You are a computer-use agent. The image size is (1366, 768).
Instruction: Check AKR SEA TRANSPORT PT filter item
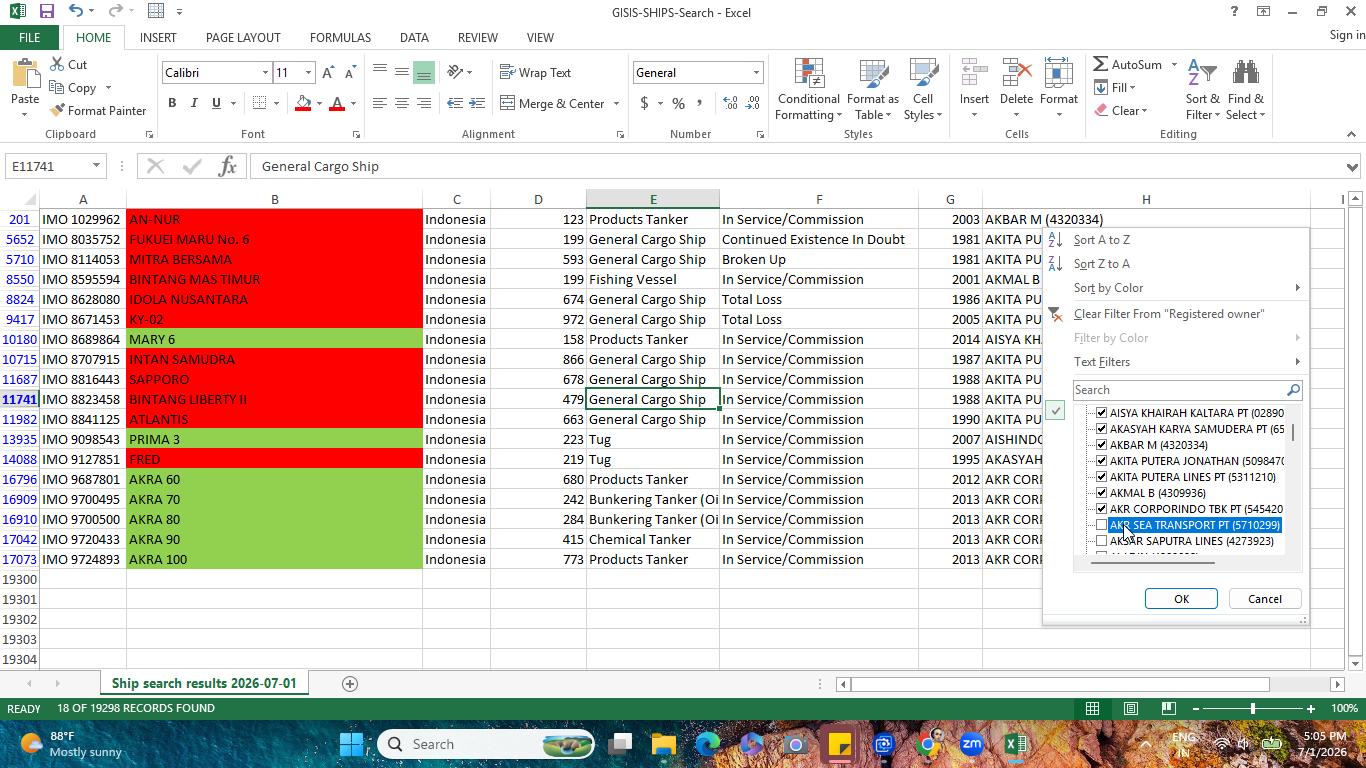1102,525
